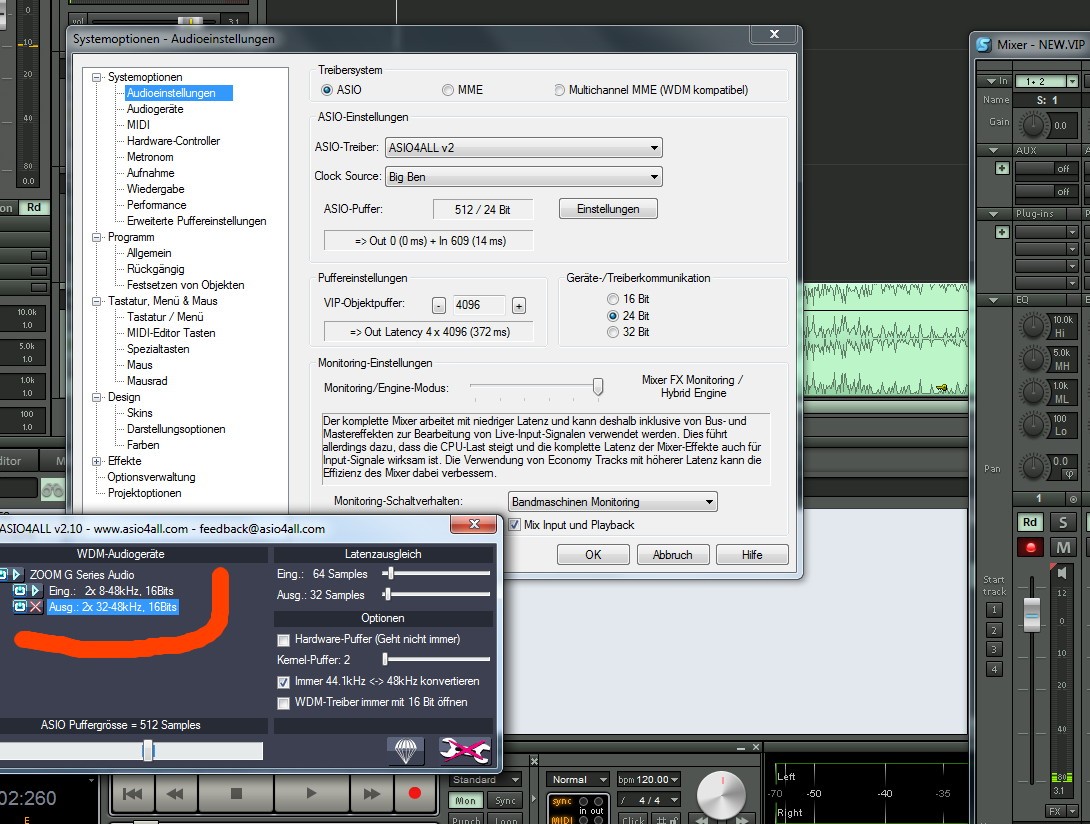Open Skins under Design in the tree
Image resolution: width=1090 pixels, height=824 pixels.
tap(139, 413)
